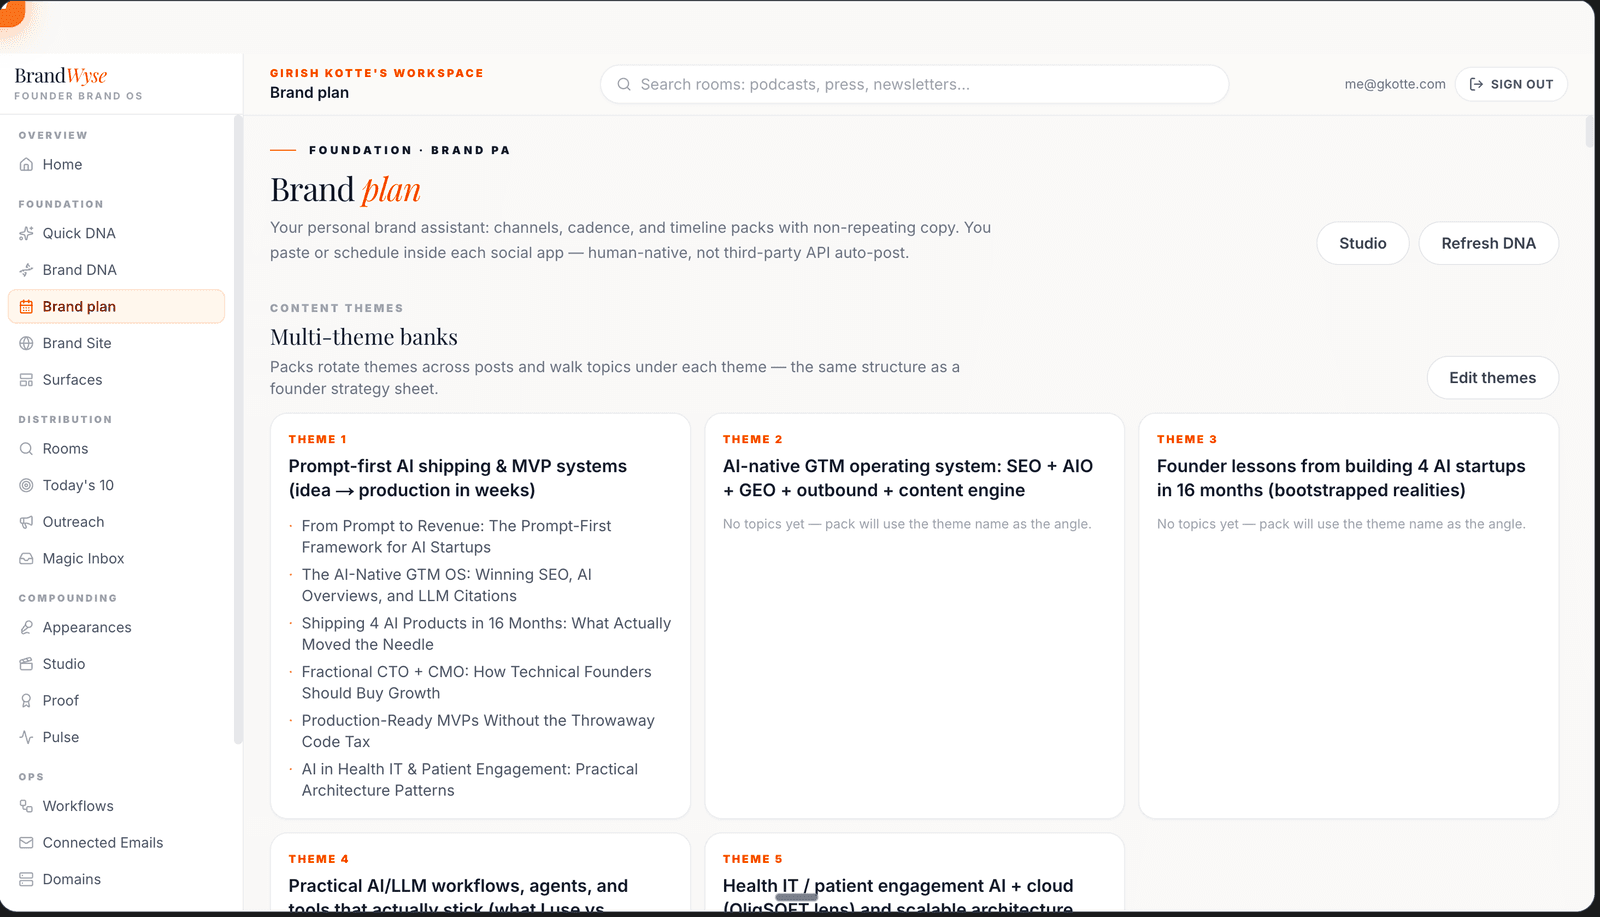Click the sidebar scrollbar

(238, 430)
